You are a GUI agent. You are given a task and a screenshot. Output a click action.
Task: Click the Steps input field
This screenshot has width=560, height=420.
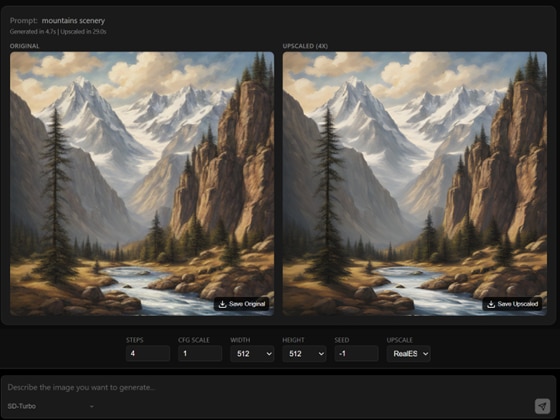tap(148, 354)
